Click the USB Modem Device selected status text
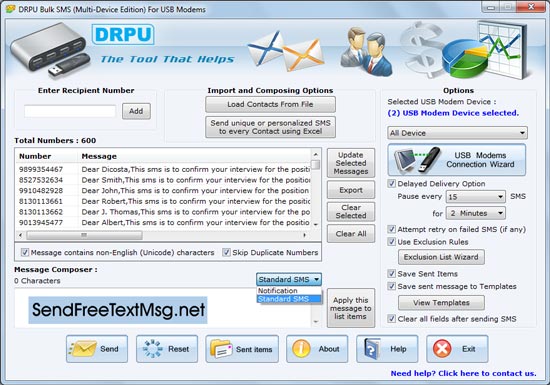 453,113
